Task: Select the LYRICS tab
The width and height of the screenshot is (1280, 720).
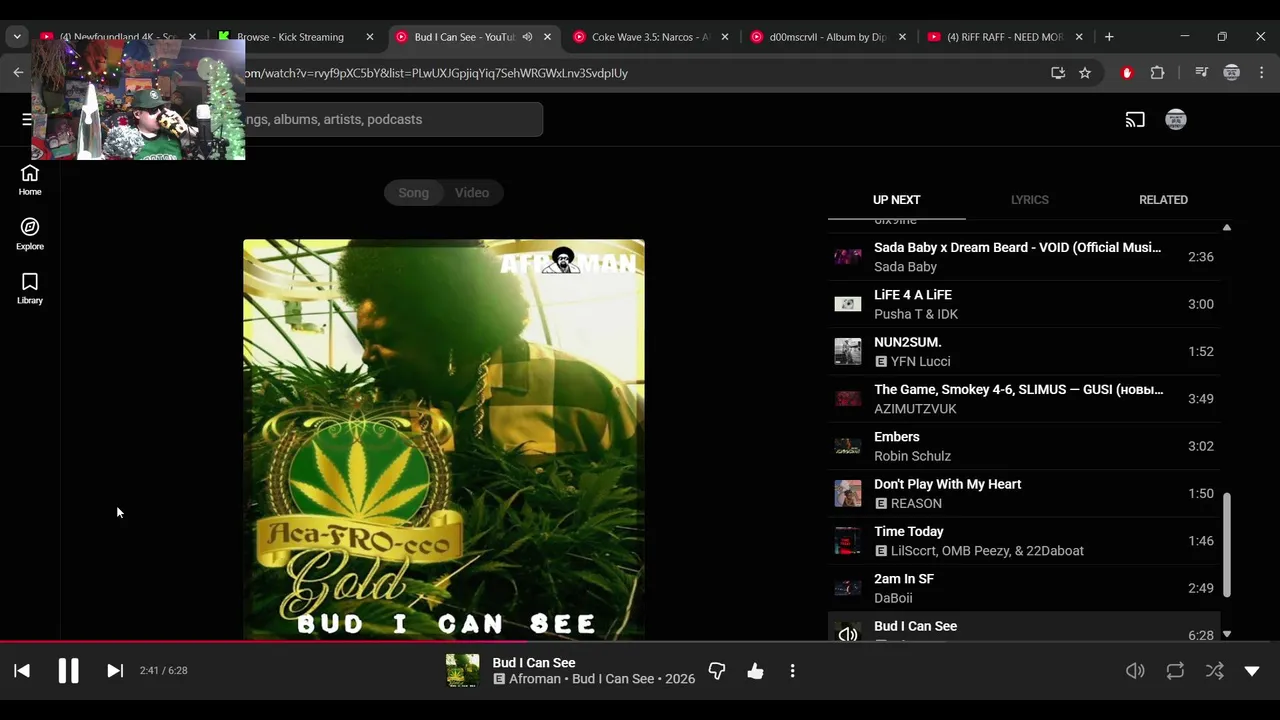Action: click(x=1029, y=200)
